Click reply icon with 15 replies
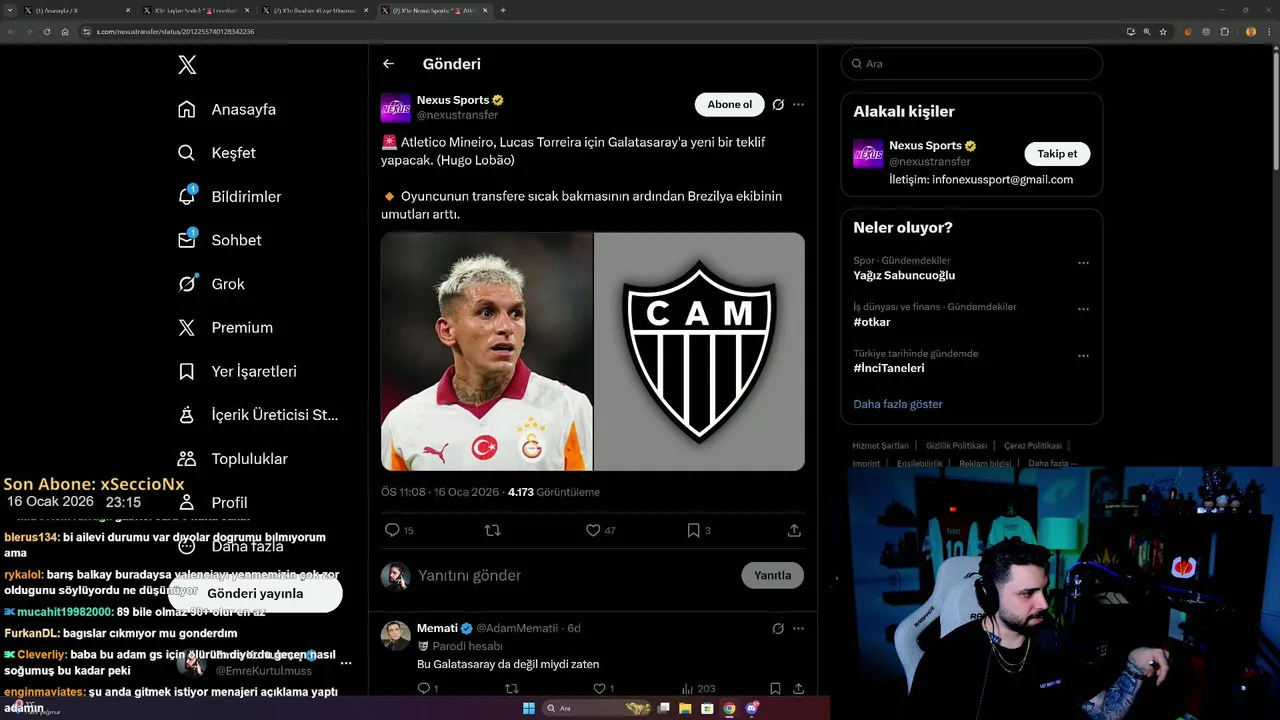Screen dimensions: 1280x720 coord(399,530)
